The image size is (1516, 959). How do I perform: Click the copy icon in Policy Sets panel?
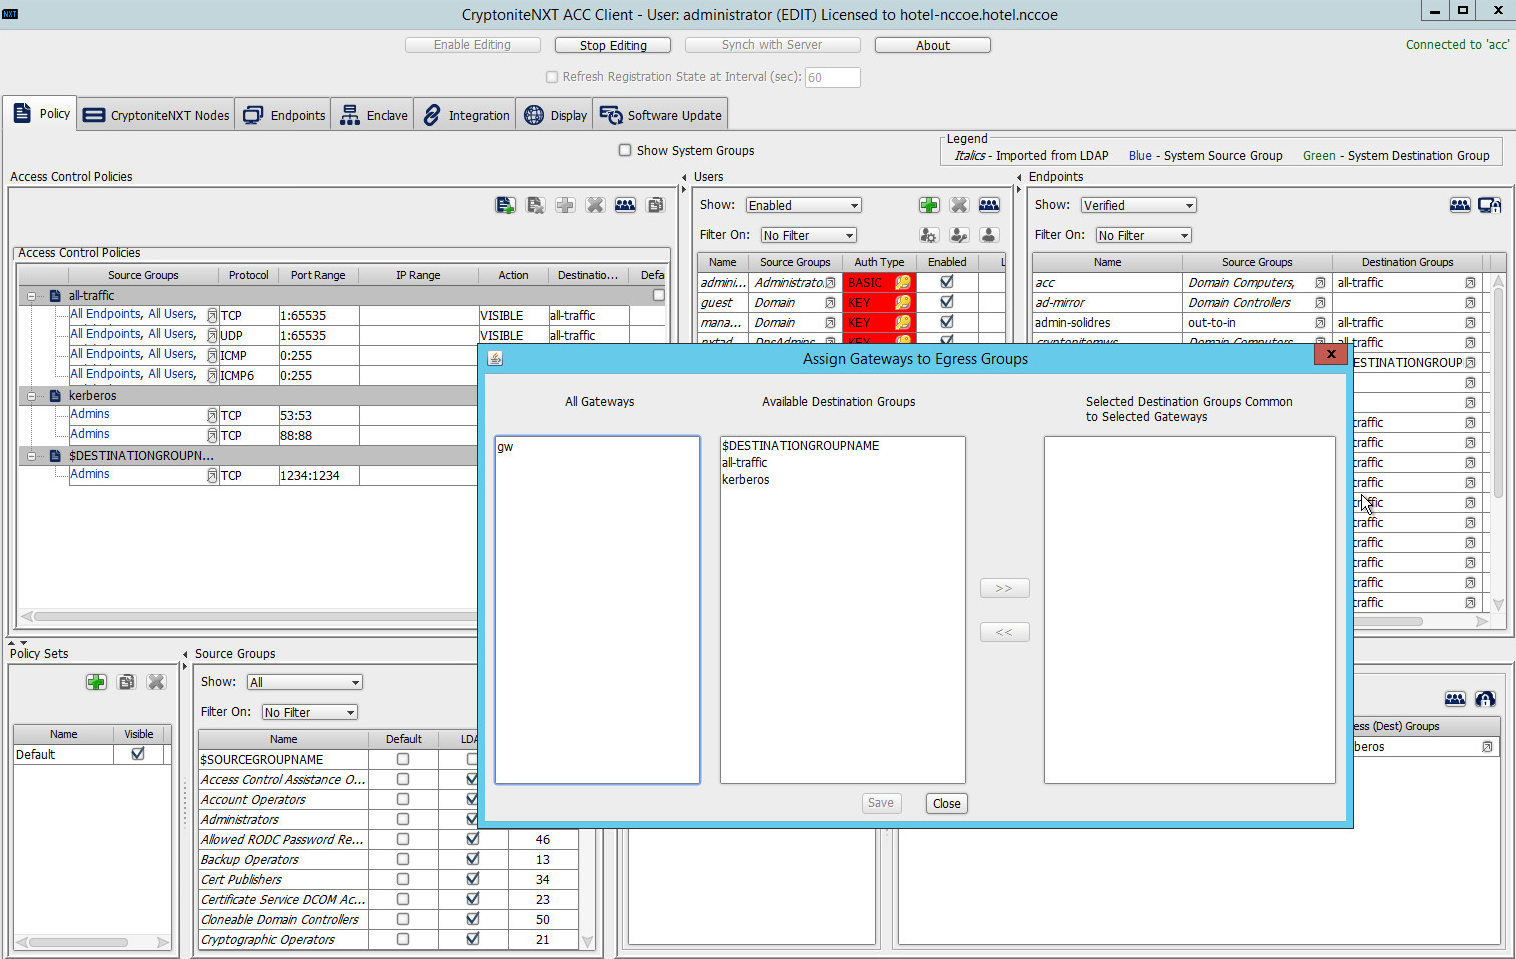click(126, 682)
